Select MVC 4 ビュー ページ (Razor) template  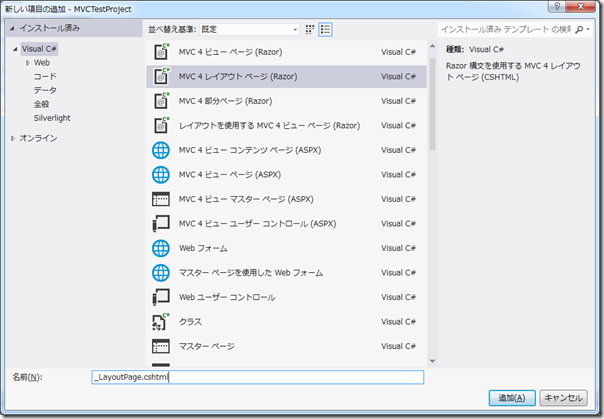[x=286, y=52]
